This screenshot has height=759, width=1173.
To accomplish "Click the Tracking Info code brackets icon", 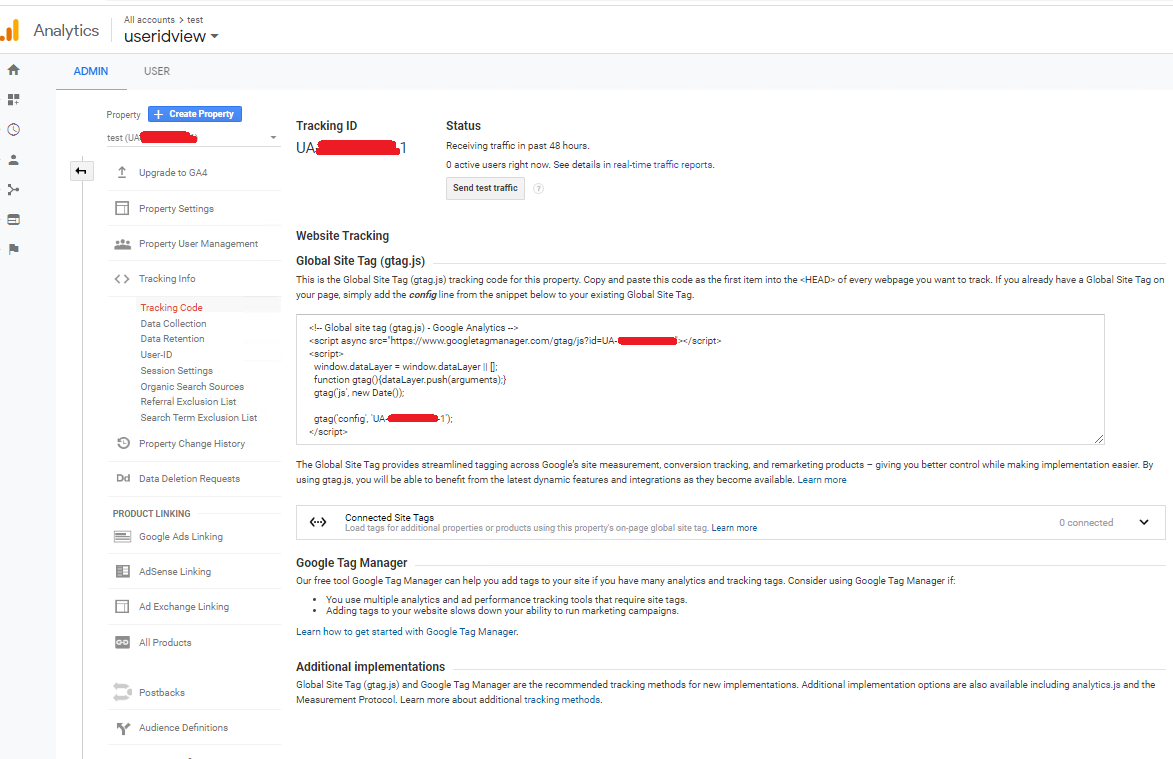I will click(122, 279).
